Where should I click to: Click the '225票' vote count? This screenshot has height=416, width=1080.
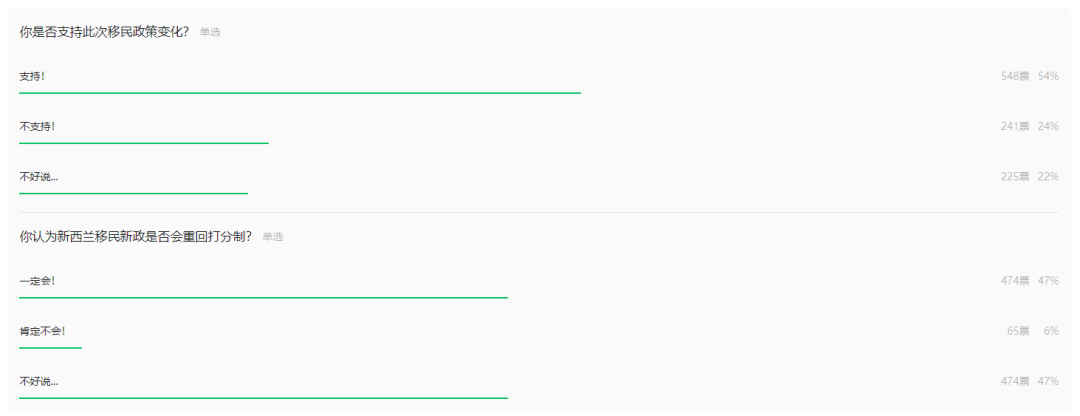(1015, 177)
